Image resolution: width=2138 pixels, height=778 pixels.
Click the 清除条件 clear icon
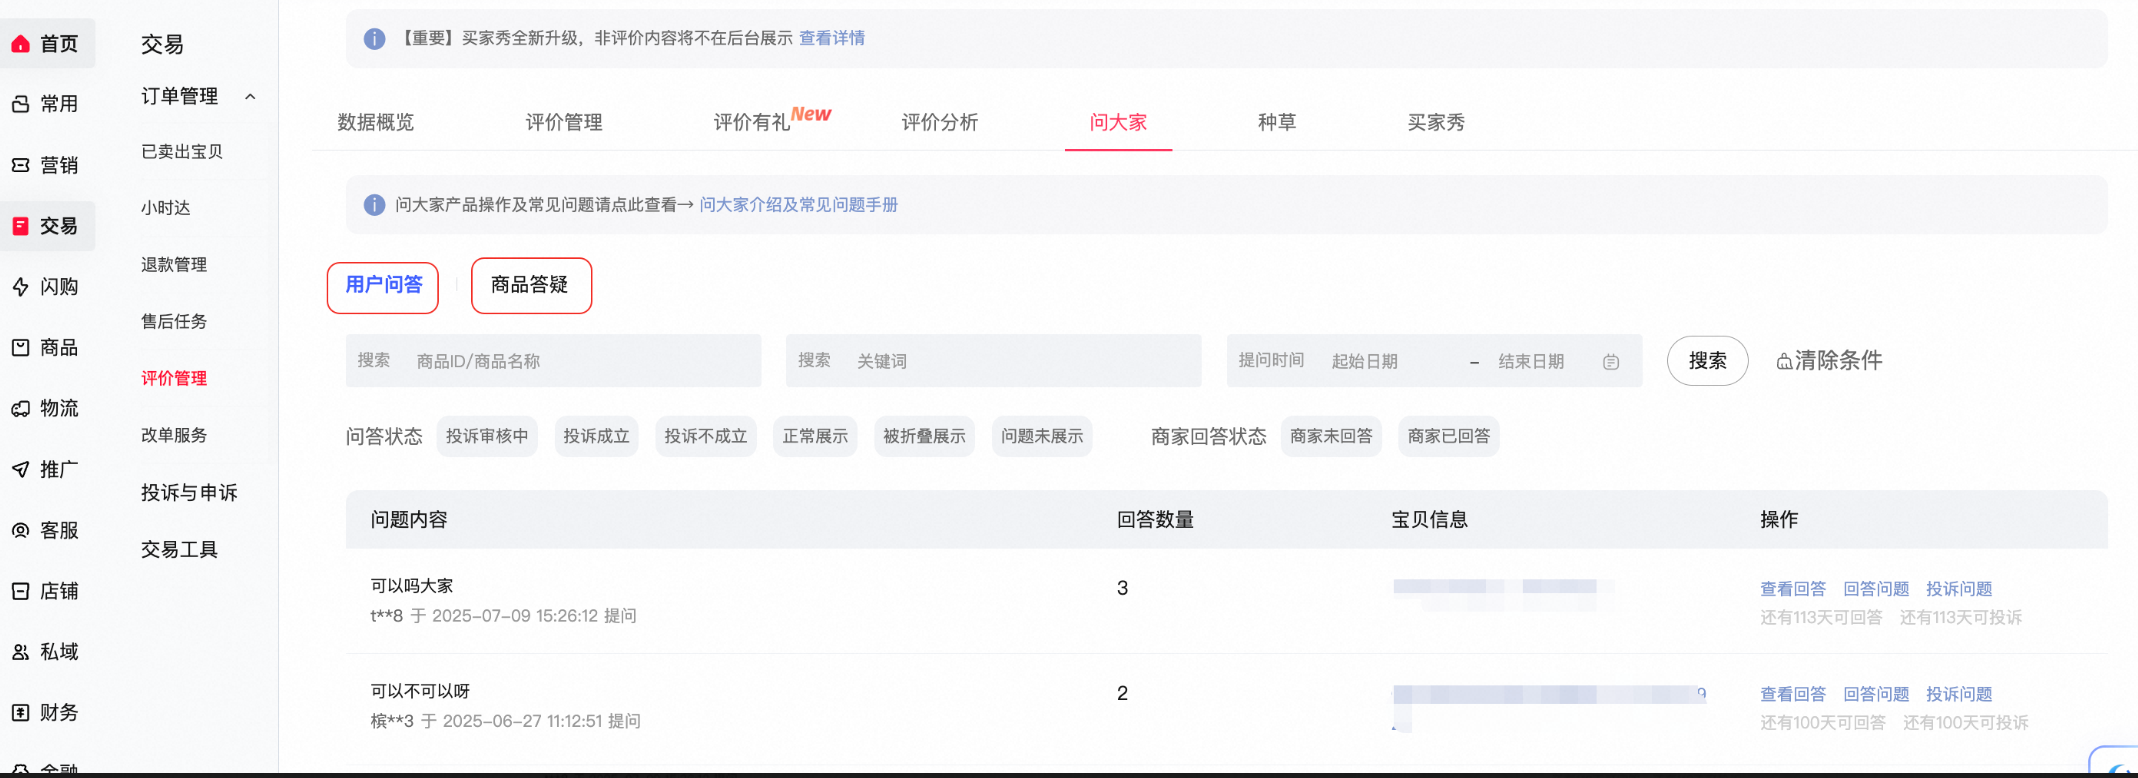(1783, 362)
